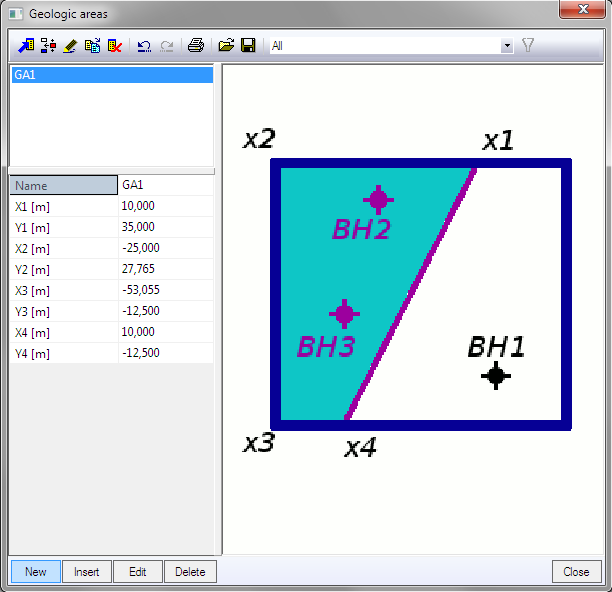Image resolution: width=612 pixels, height=592 pixels.
Task: Click the Y2 value 27,765
Action: pos(165,269)
